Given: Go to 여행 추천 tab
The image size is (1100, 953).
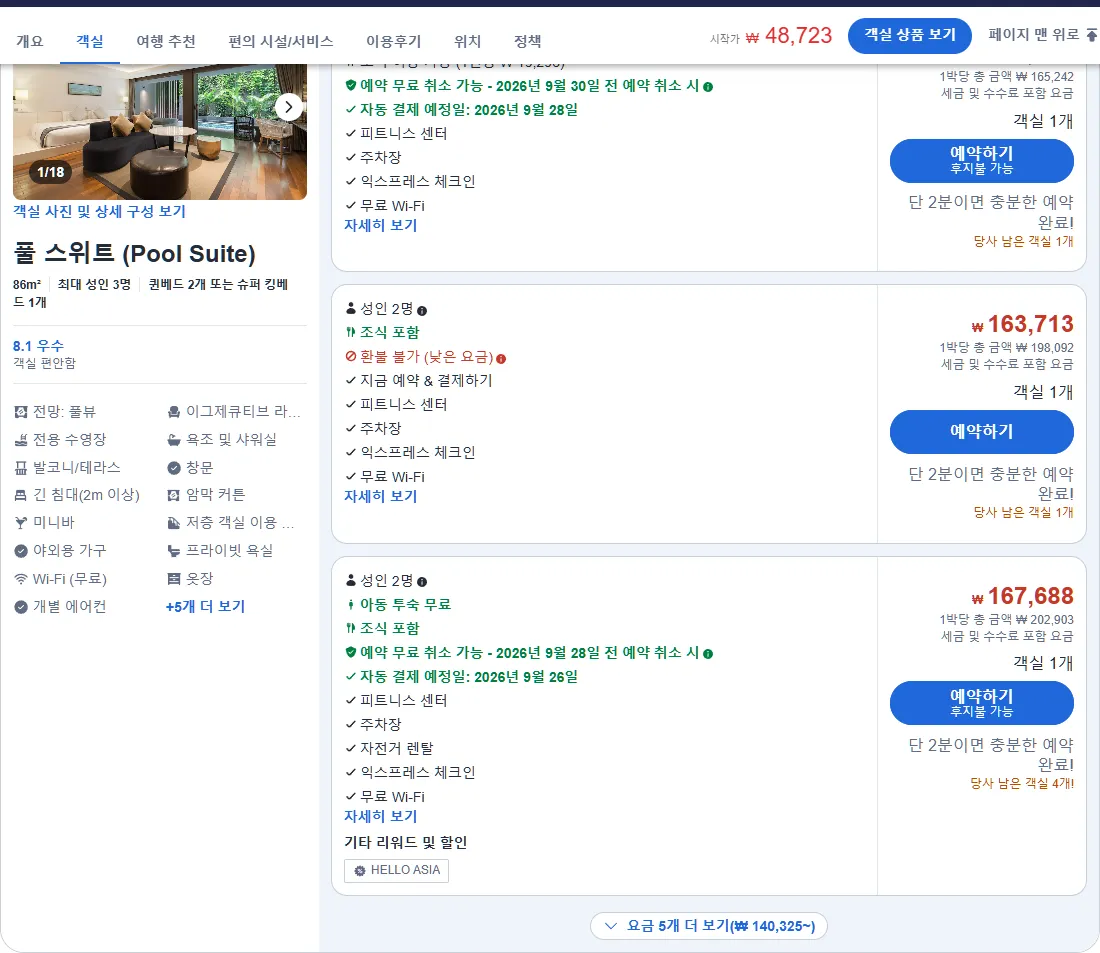Looking at the screenshot, I should pyautogui.click(x=166, y=41).
